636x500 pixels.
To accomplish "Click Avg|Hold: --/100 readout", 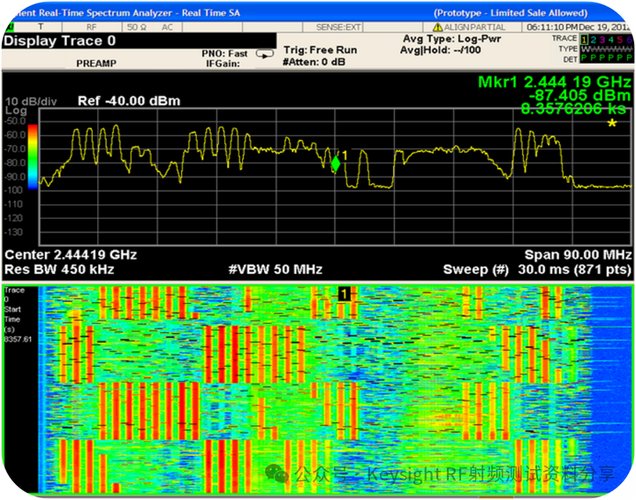I will (x=440, y=50).
